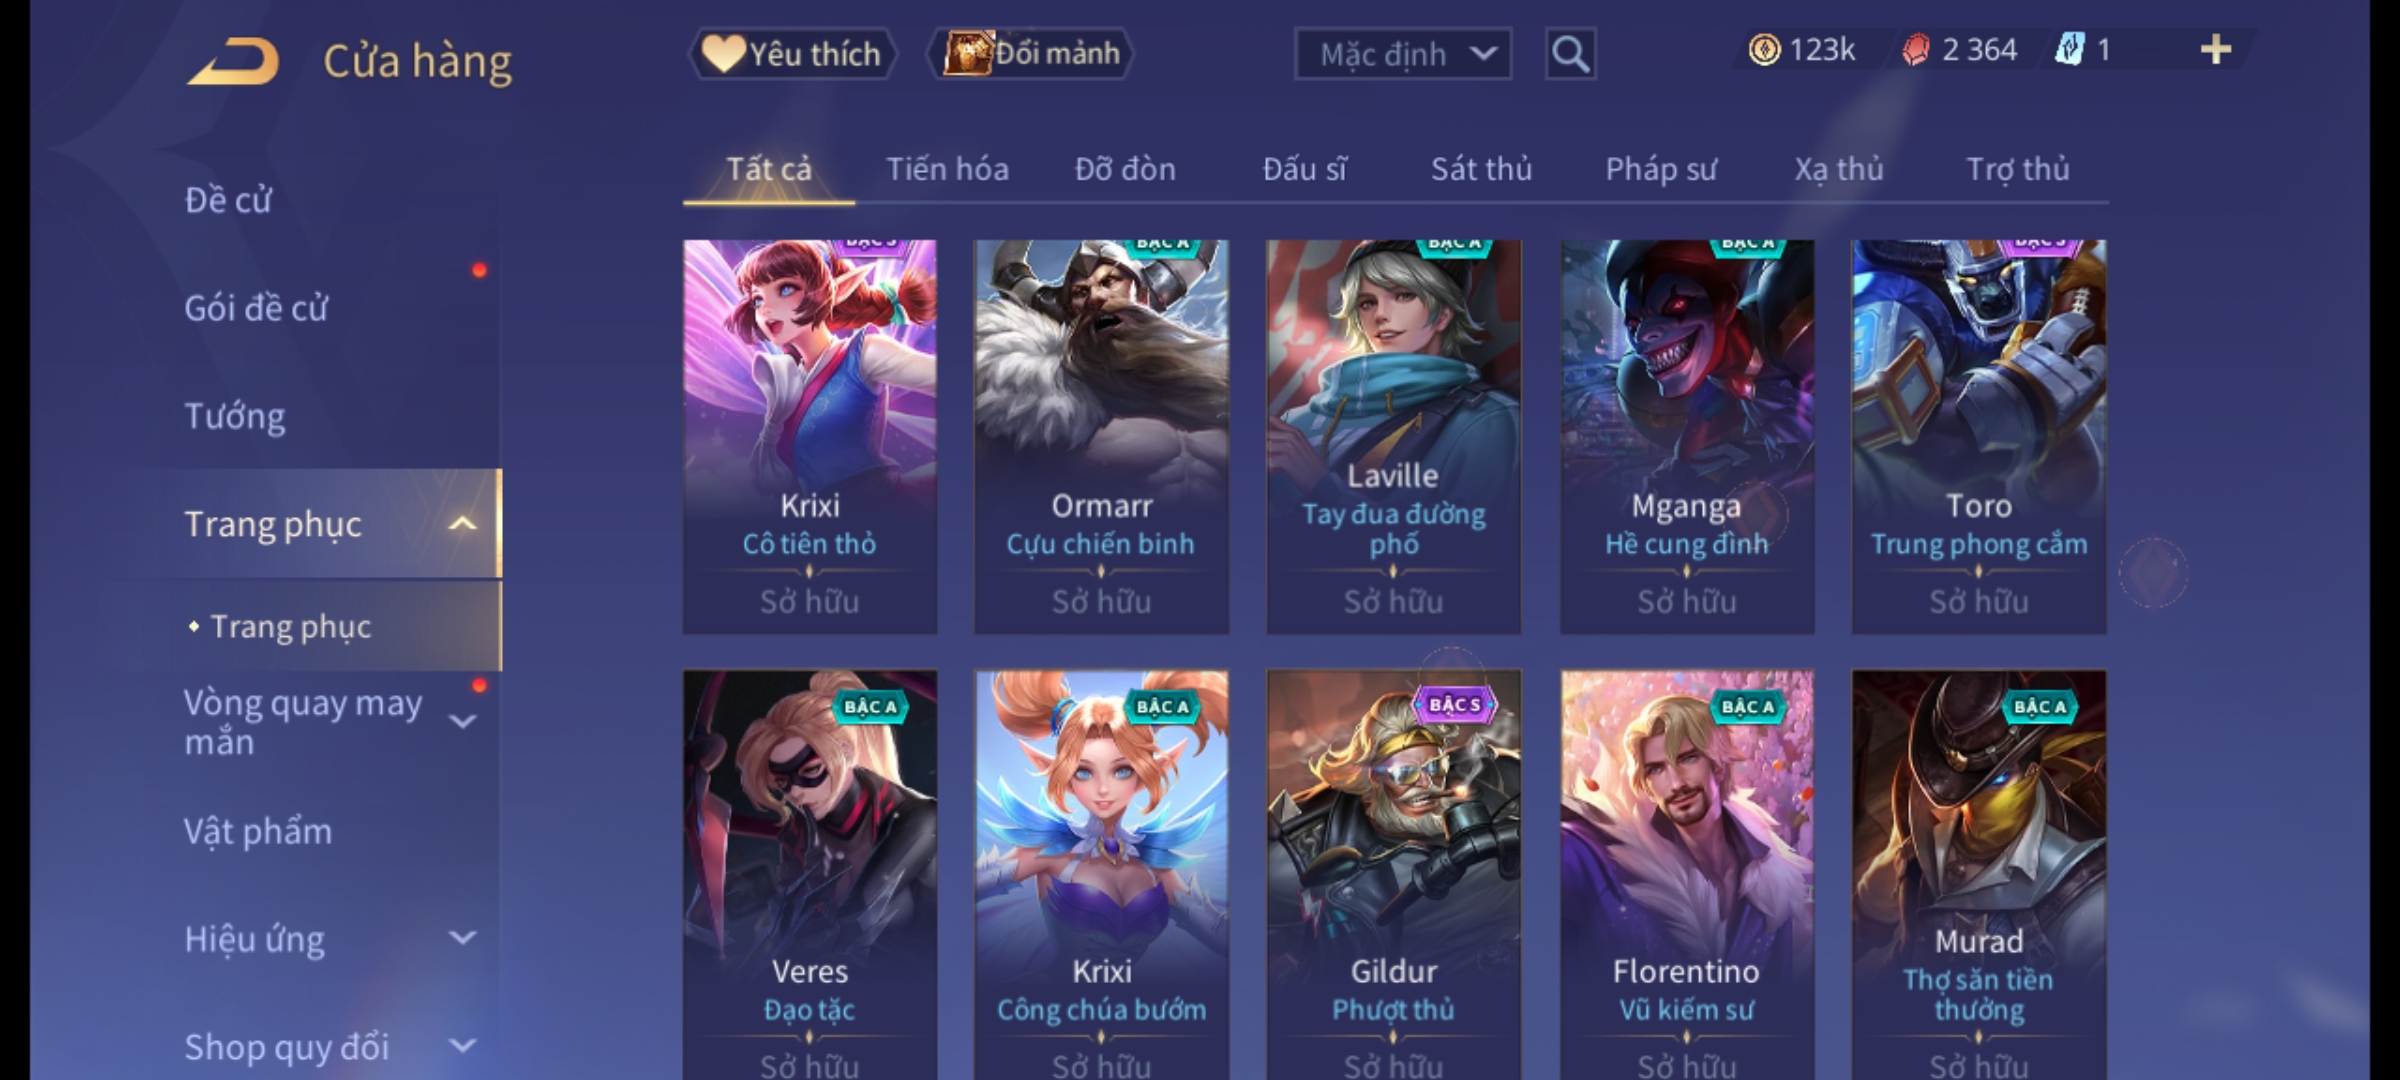Select the Laville Tay đua đường phố skin

point(1394,436)
